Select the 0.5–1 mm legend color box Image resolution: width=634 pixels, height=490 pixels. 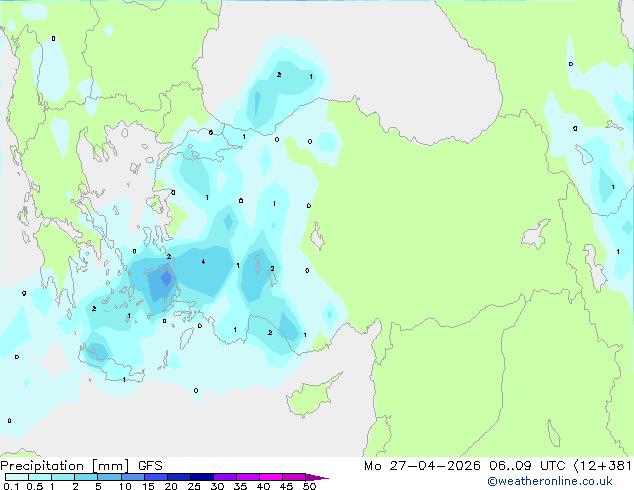[40, 477]
